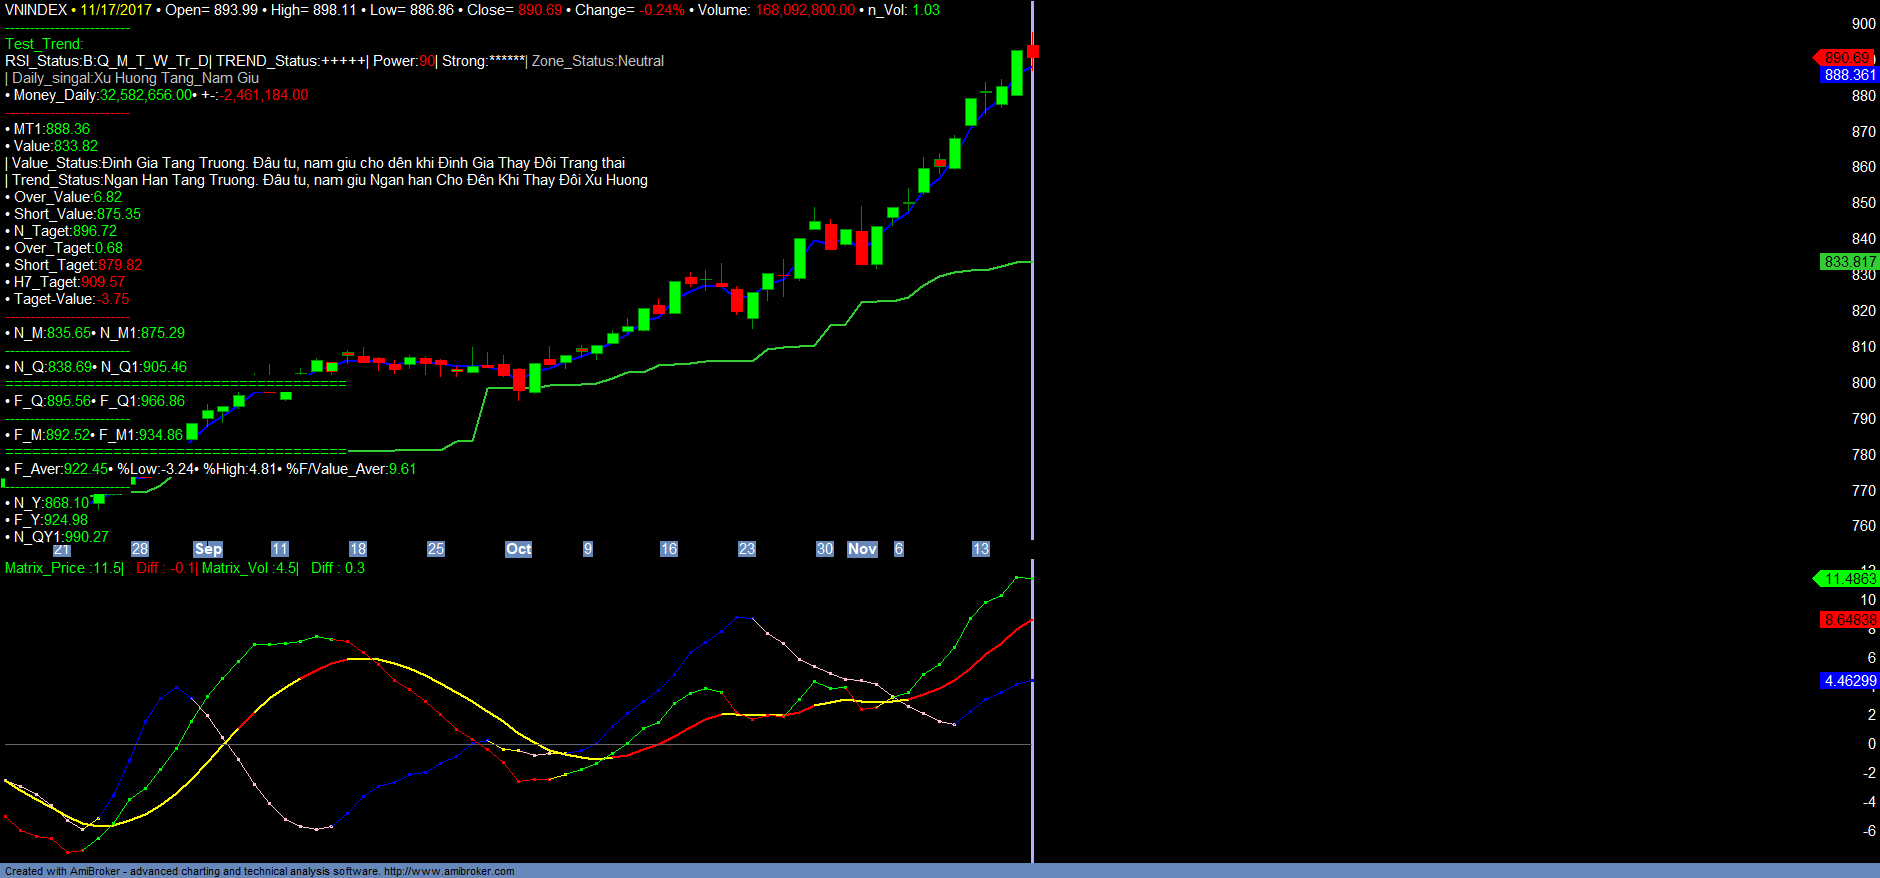
Task: Click the Zone_Status:Neutral text
Action: pos(598,61)
